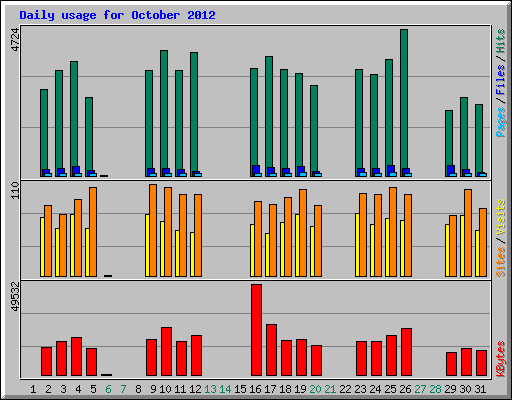Click the 'Sites' legend label
Screen dimensions: 512x400
click(500, 262)
